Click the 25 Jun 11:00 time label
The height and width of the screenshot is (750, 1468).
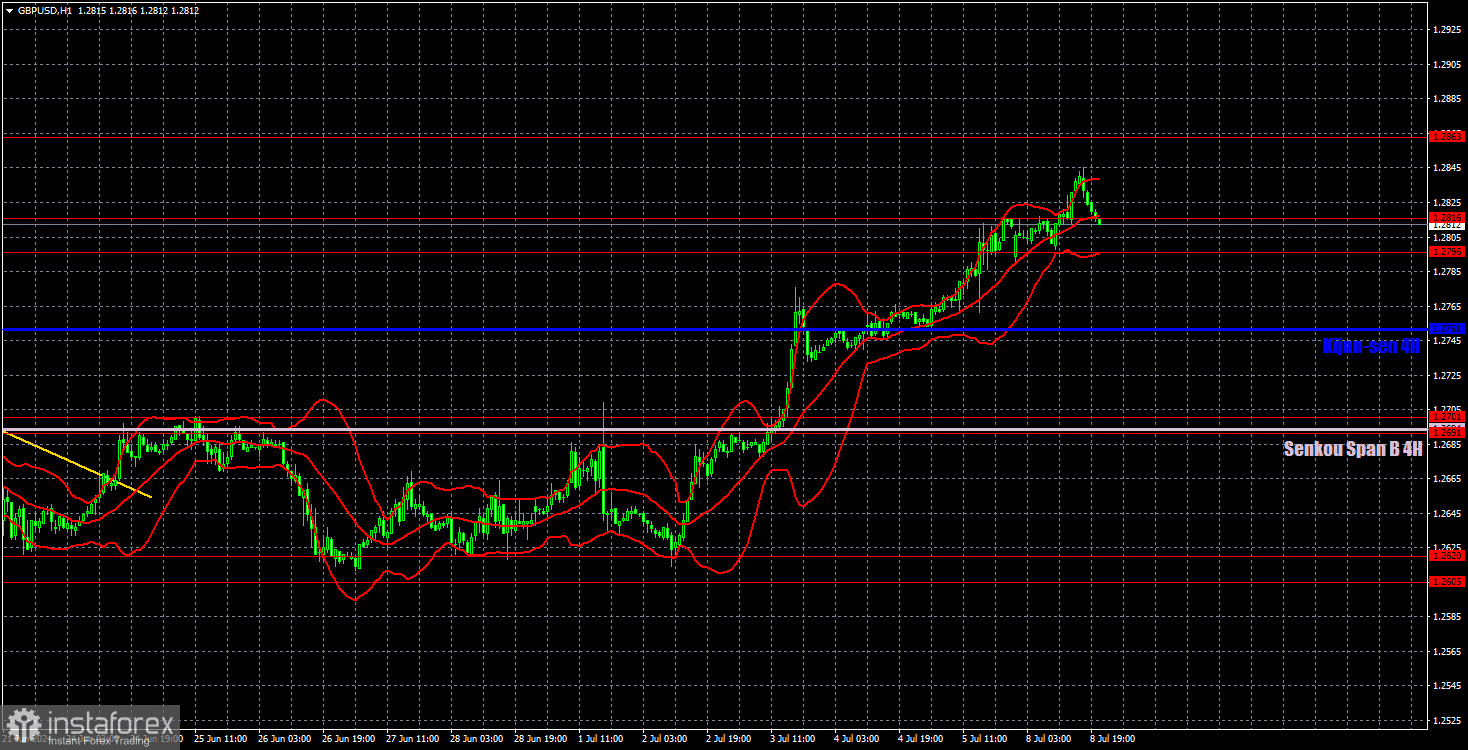(220, 739)
